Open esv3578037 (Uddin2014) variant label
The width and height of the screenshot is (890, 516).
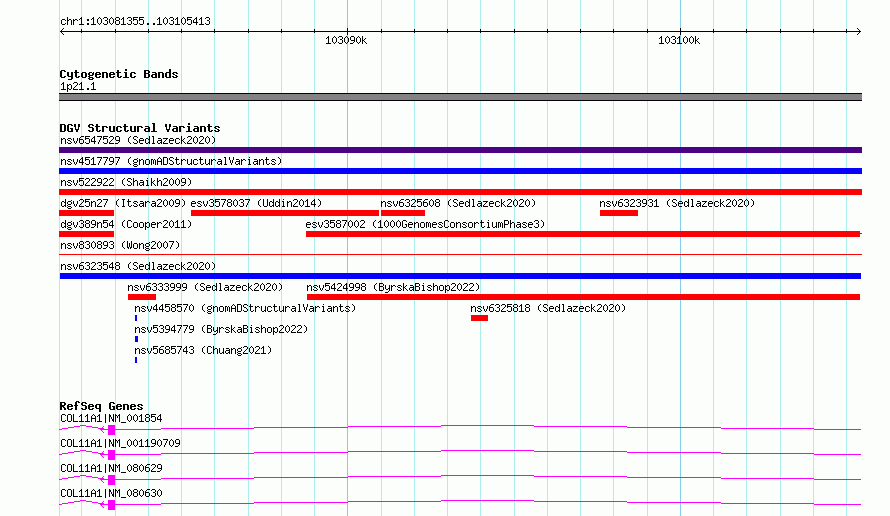256,203
